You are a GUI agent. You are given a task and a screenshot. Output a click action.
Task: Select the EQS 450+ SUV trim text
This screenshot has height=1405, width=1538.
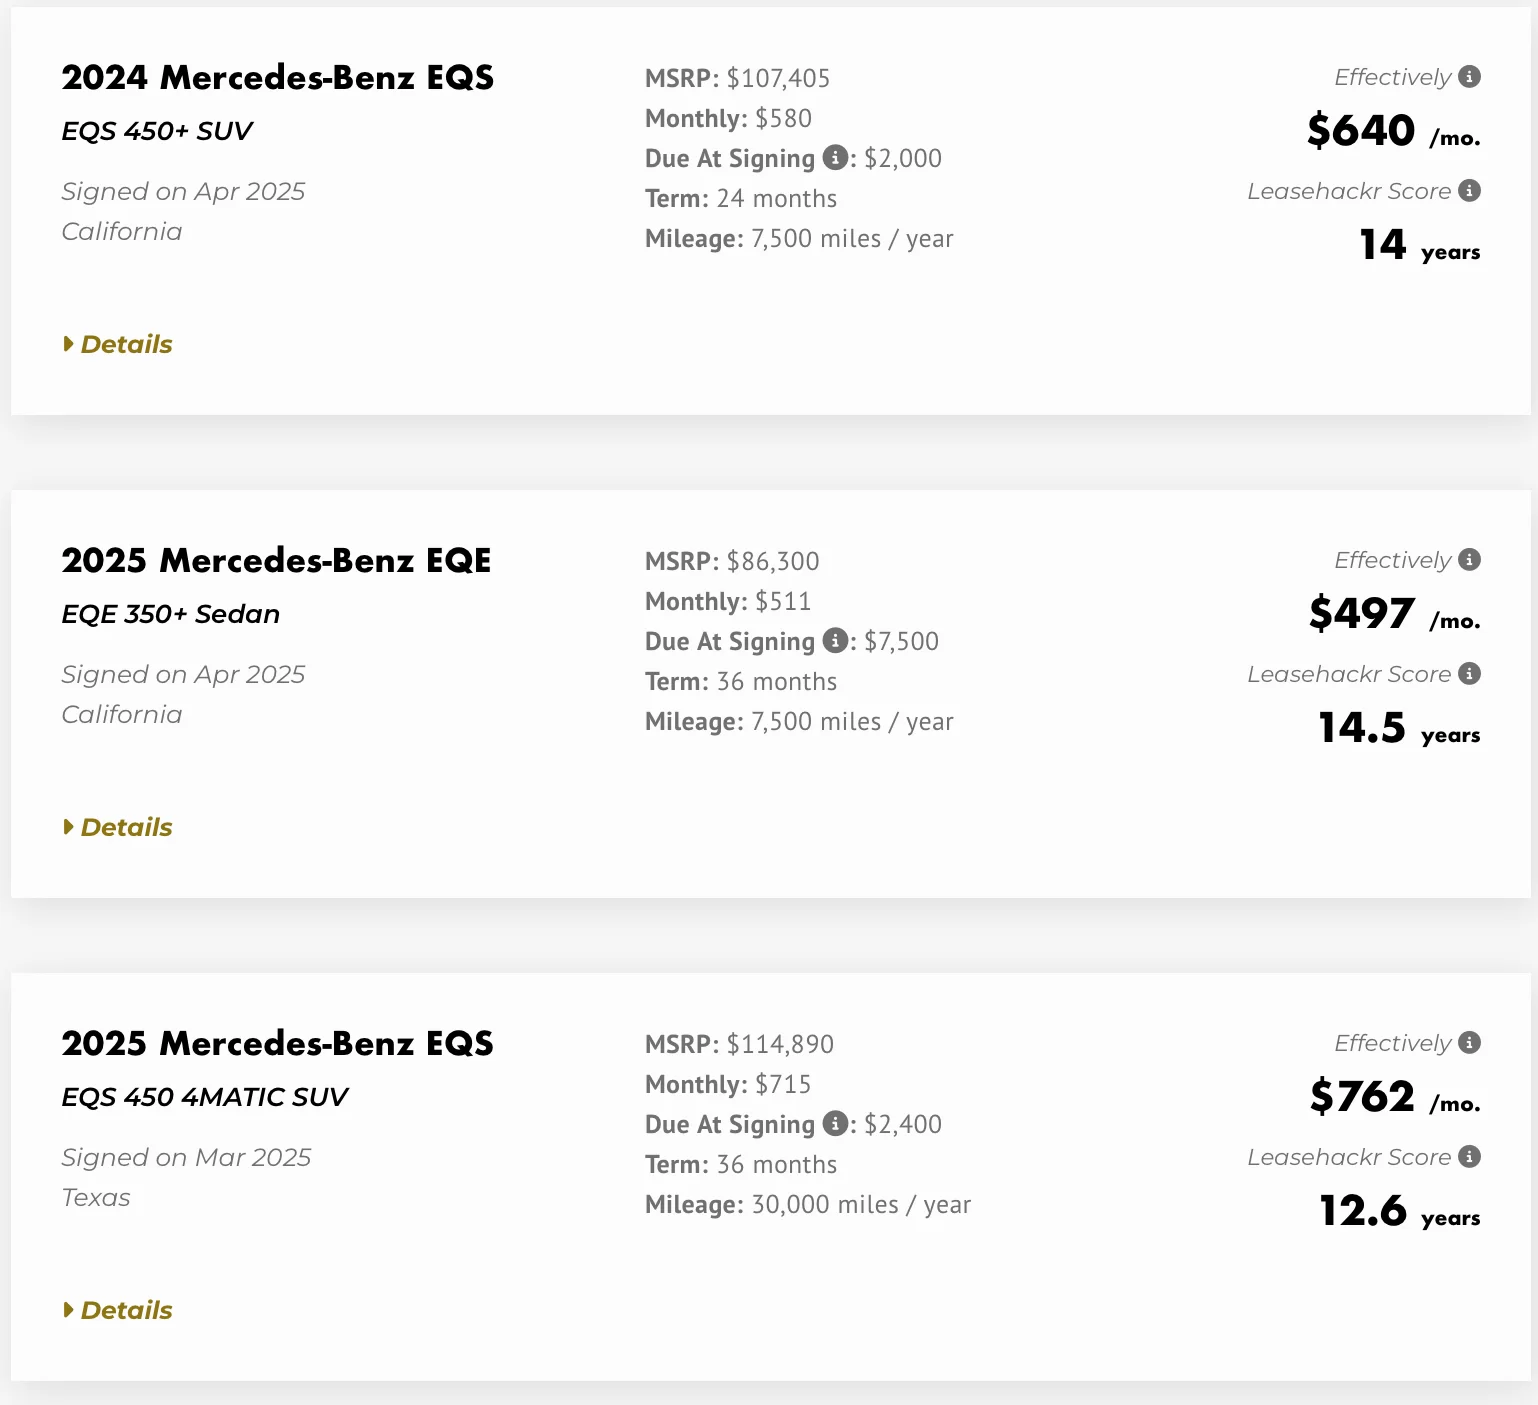[157, 131]
